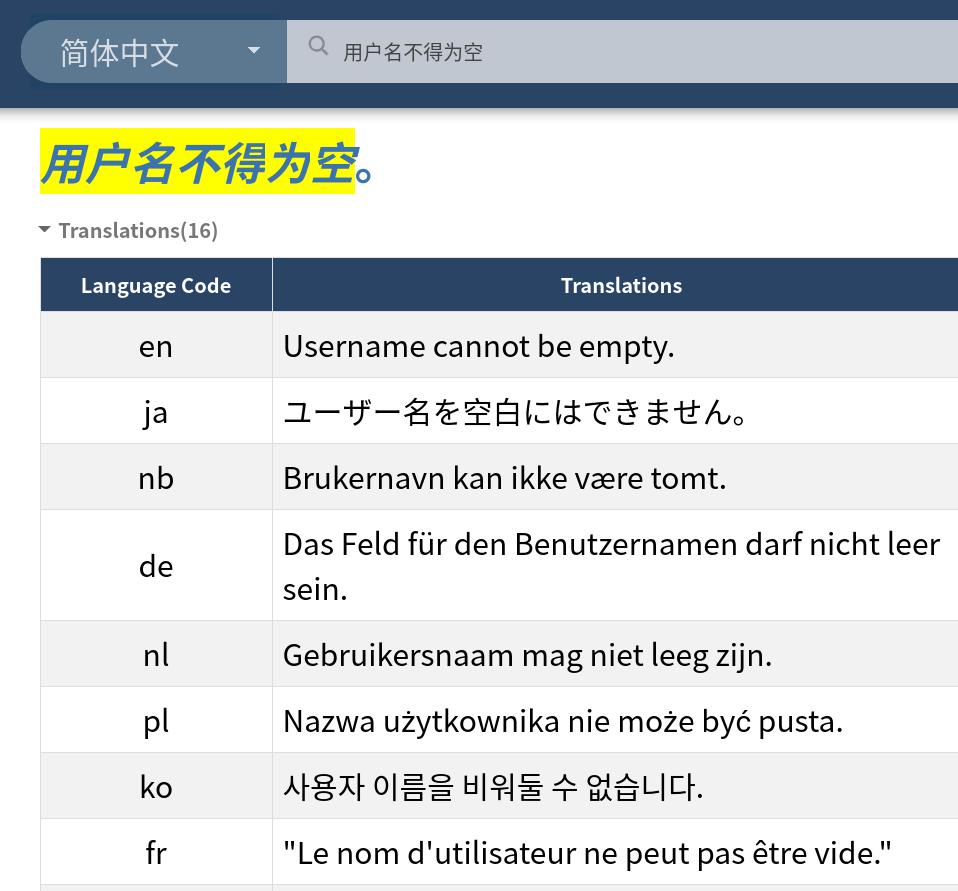958x891 pixels.
Task: Select the French quoted translation
Action: [588, 852]
